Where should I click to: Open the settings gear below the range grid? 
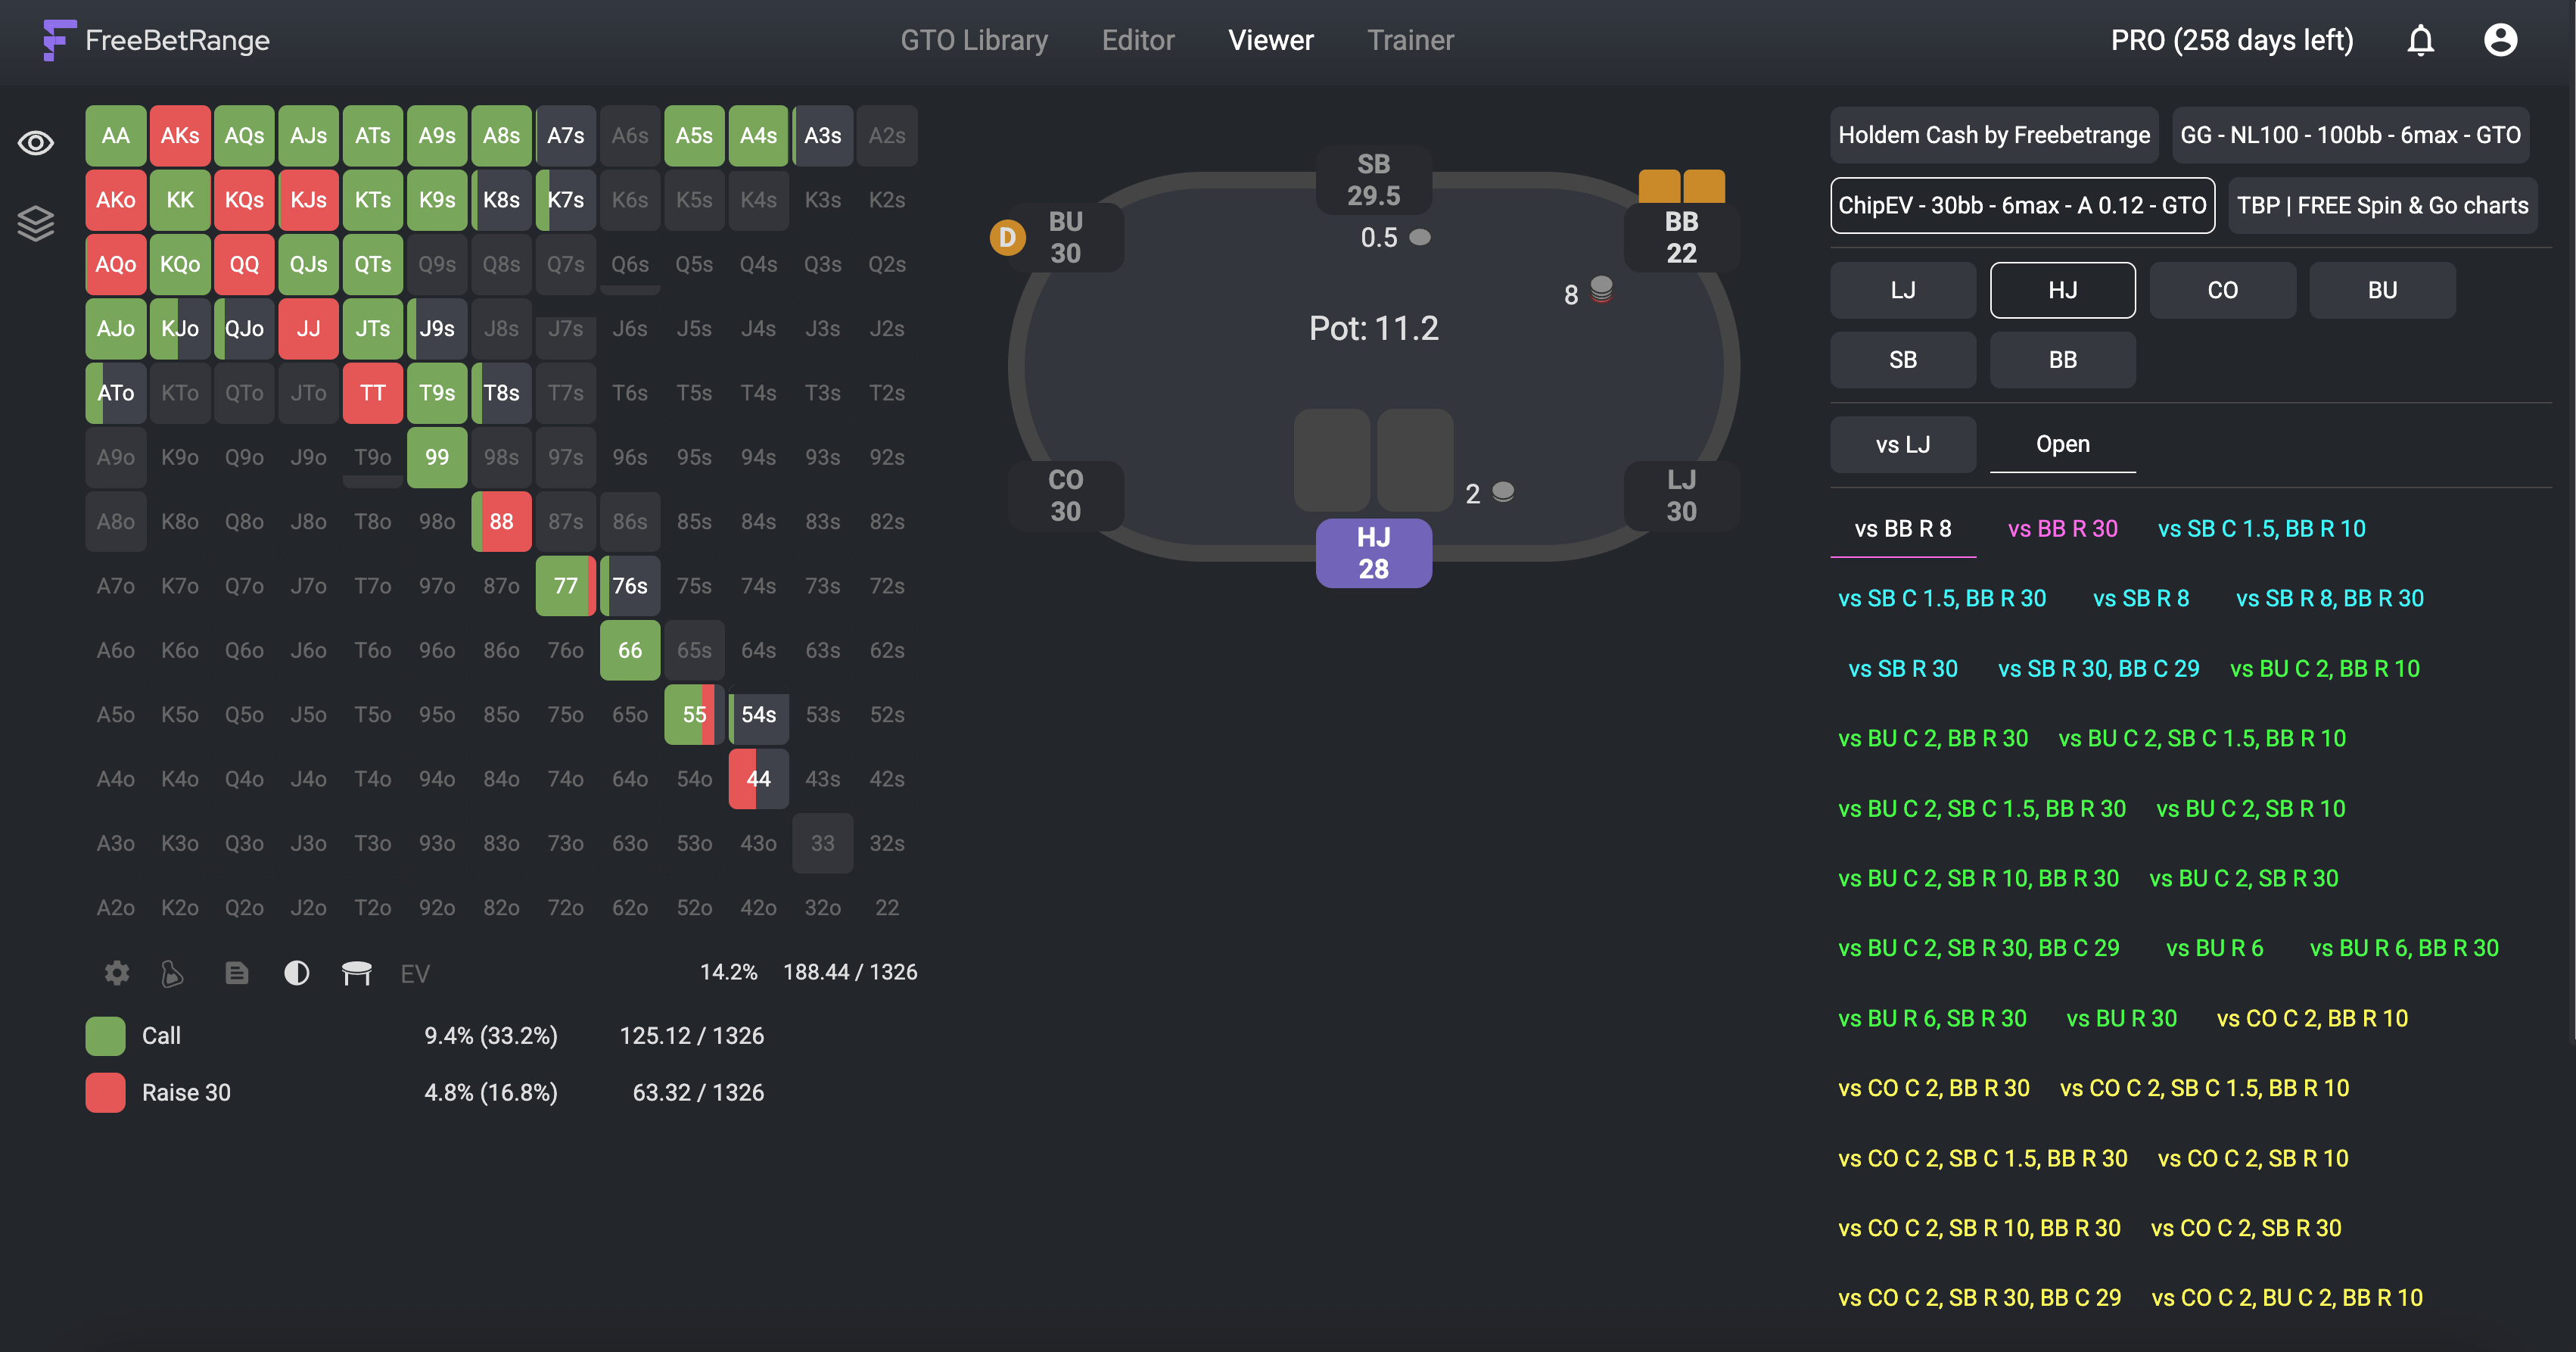(116, 973)
